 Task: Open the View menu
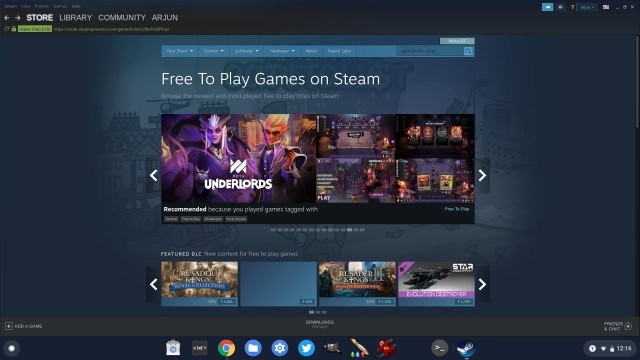[x=26, y=6]
